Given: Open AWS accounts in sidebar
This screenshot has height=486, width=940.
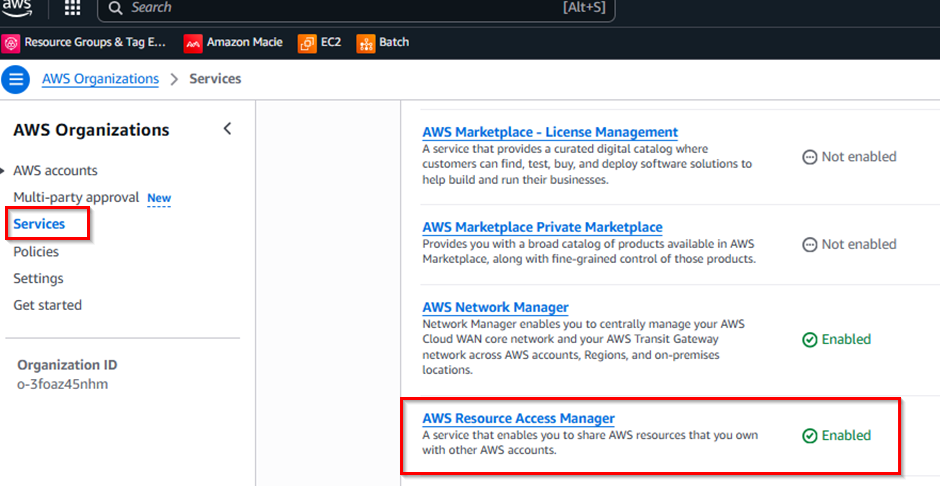Looking at the screenshot, I should click(55, 171).
